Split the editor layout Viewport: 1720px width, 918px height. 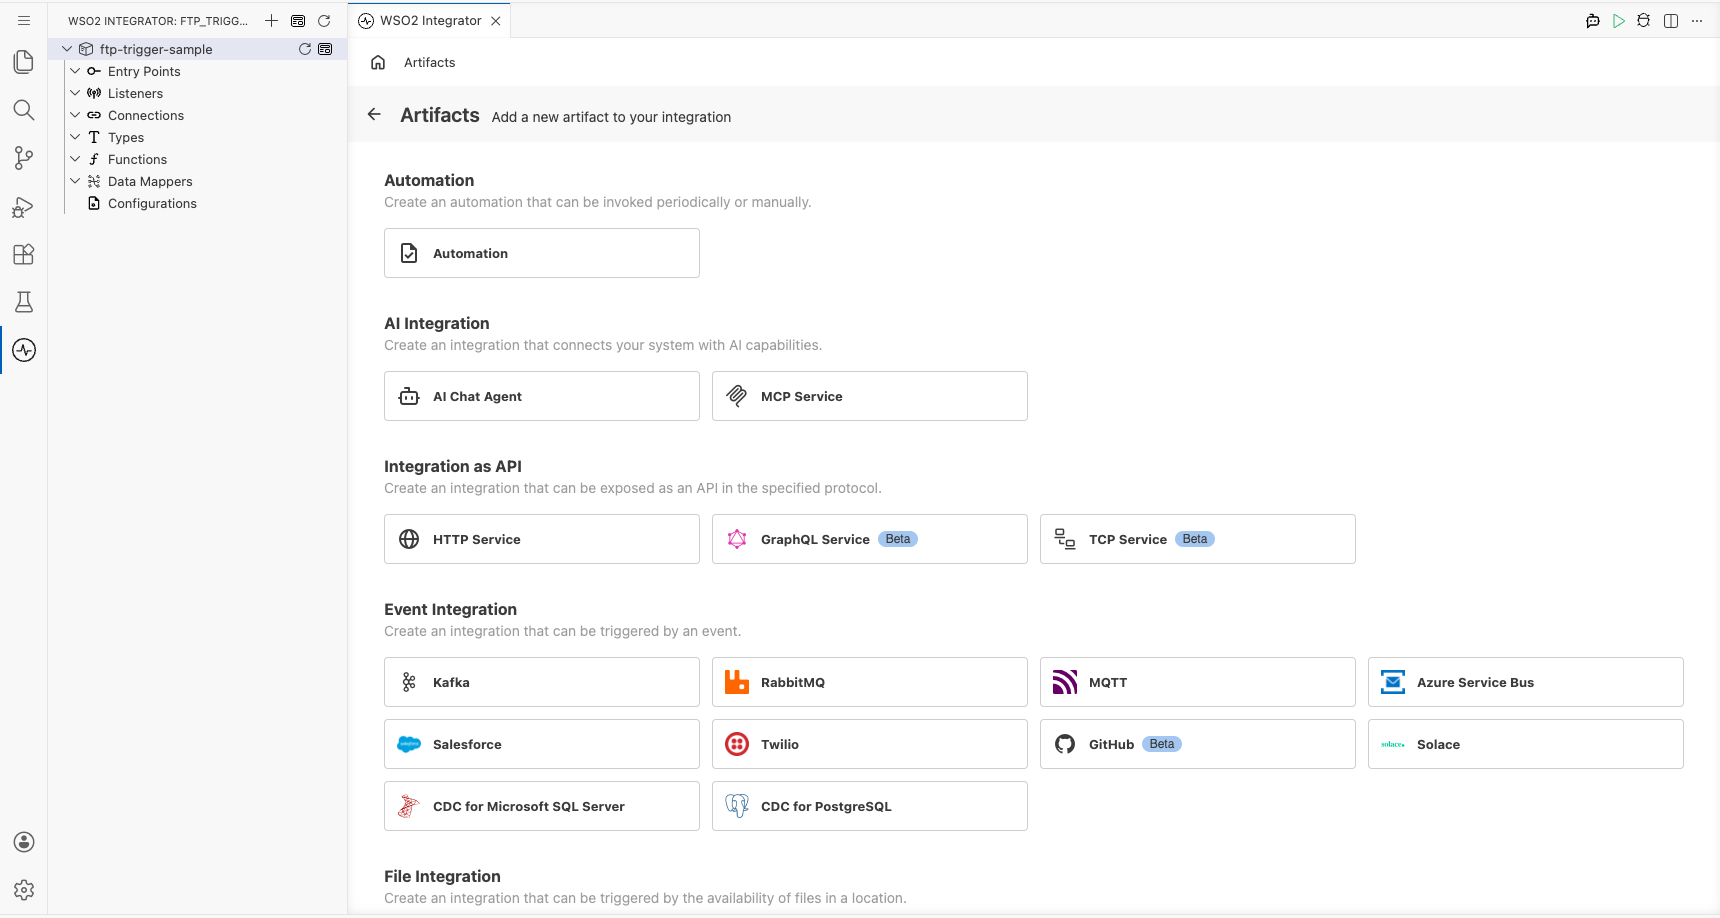(x=1671, y=21)
